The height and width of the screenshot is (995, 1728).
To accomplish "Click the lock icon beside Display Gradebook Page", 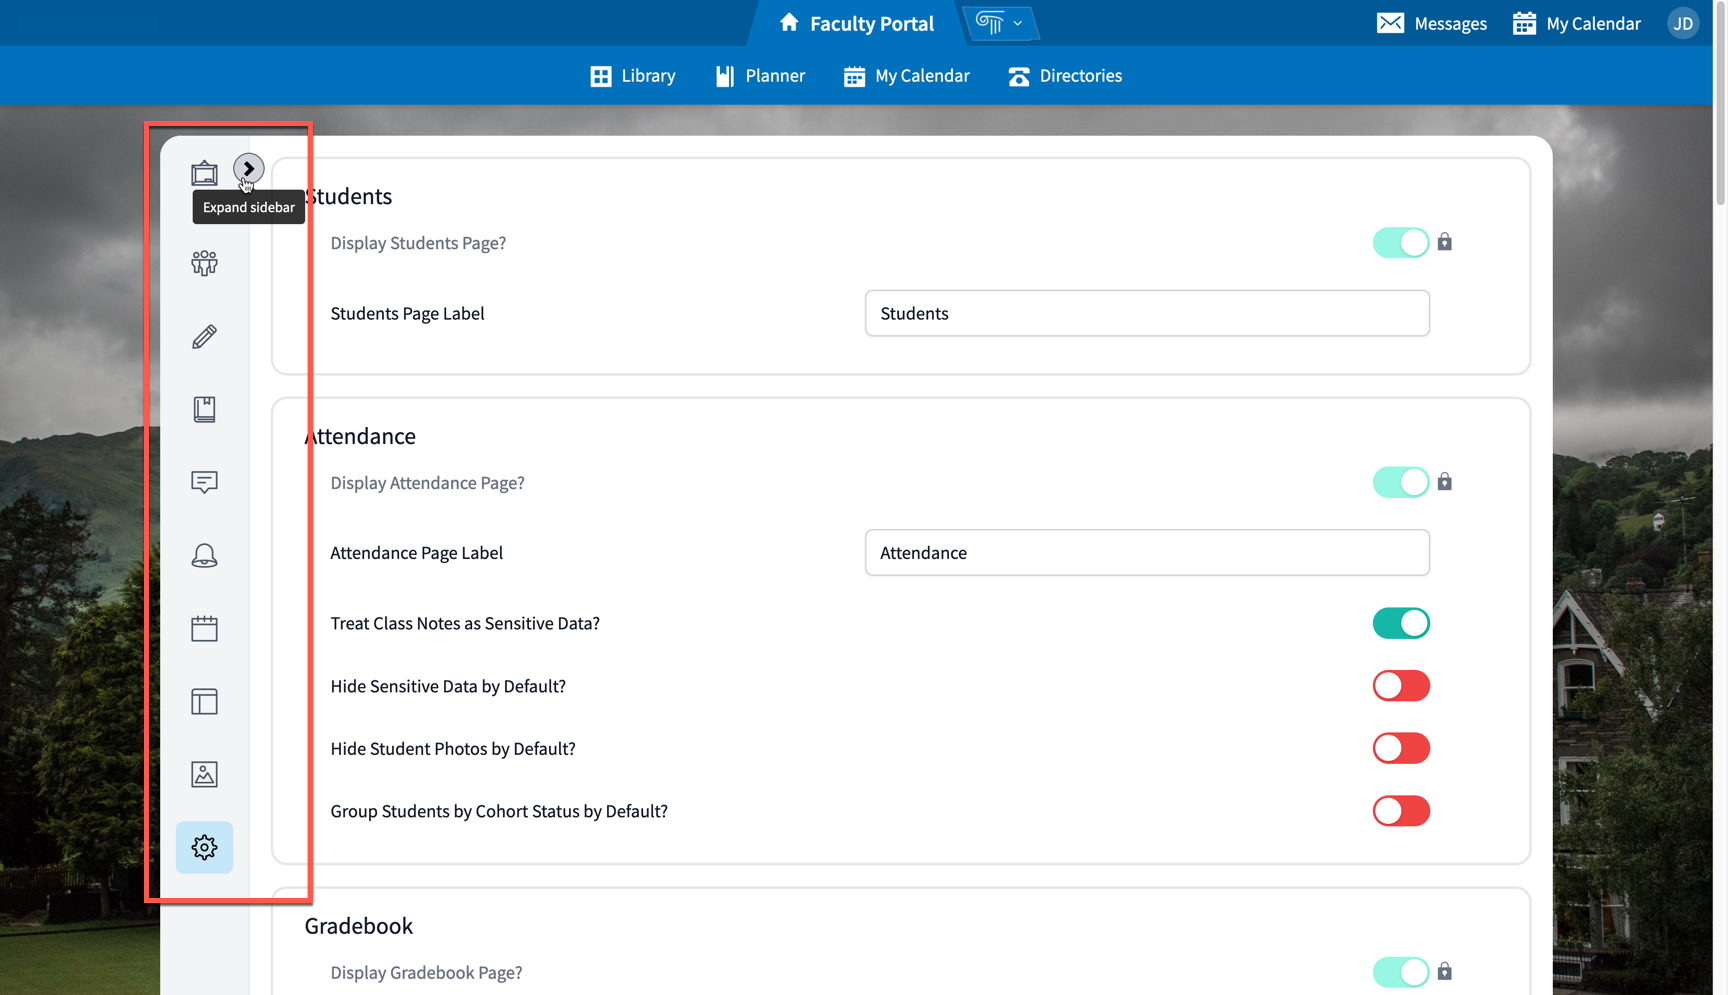I will [1445, 971].
